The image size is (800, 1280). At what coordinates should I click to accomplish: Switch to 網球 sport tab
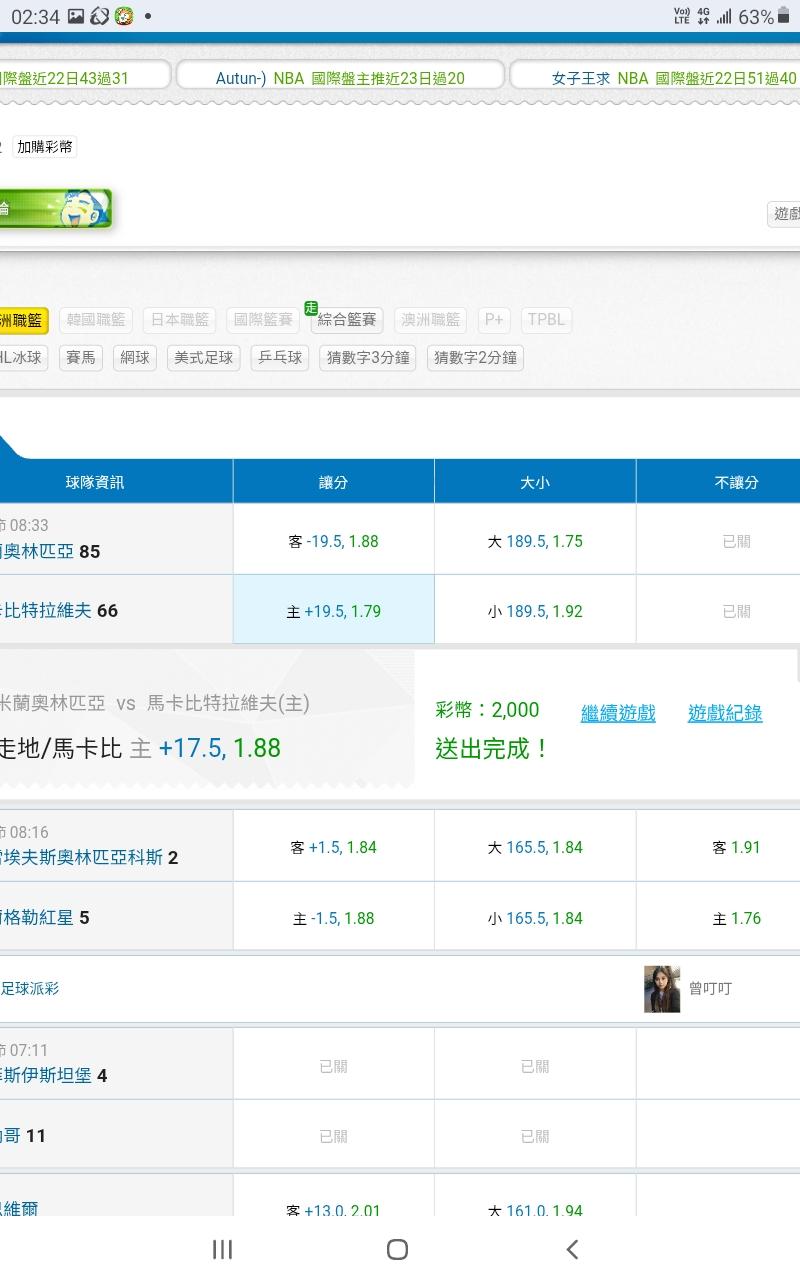pos(133,358)
